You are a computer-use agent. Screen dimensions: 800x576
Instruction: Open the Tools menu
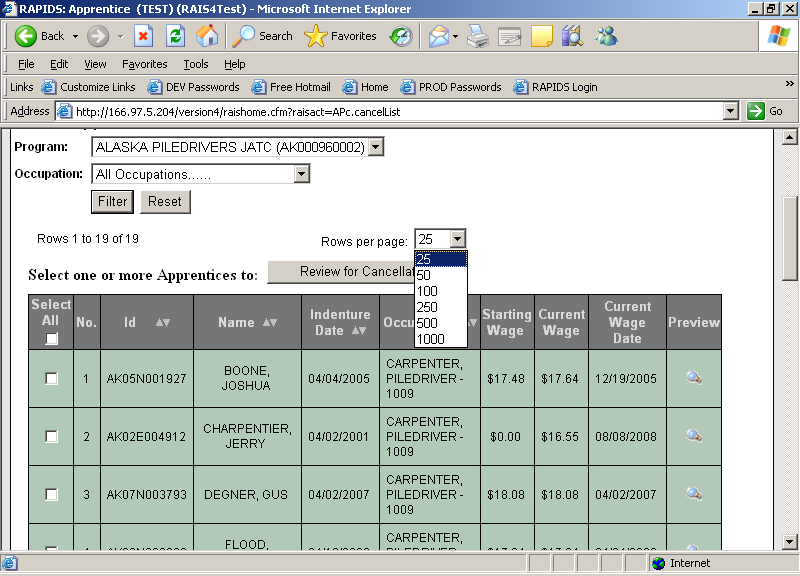pyautogui.click(x=195, y=64)
